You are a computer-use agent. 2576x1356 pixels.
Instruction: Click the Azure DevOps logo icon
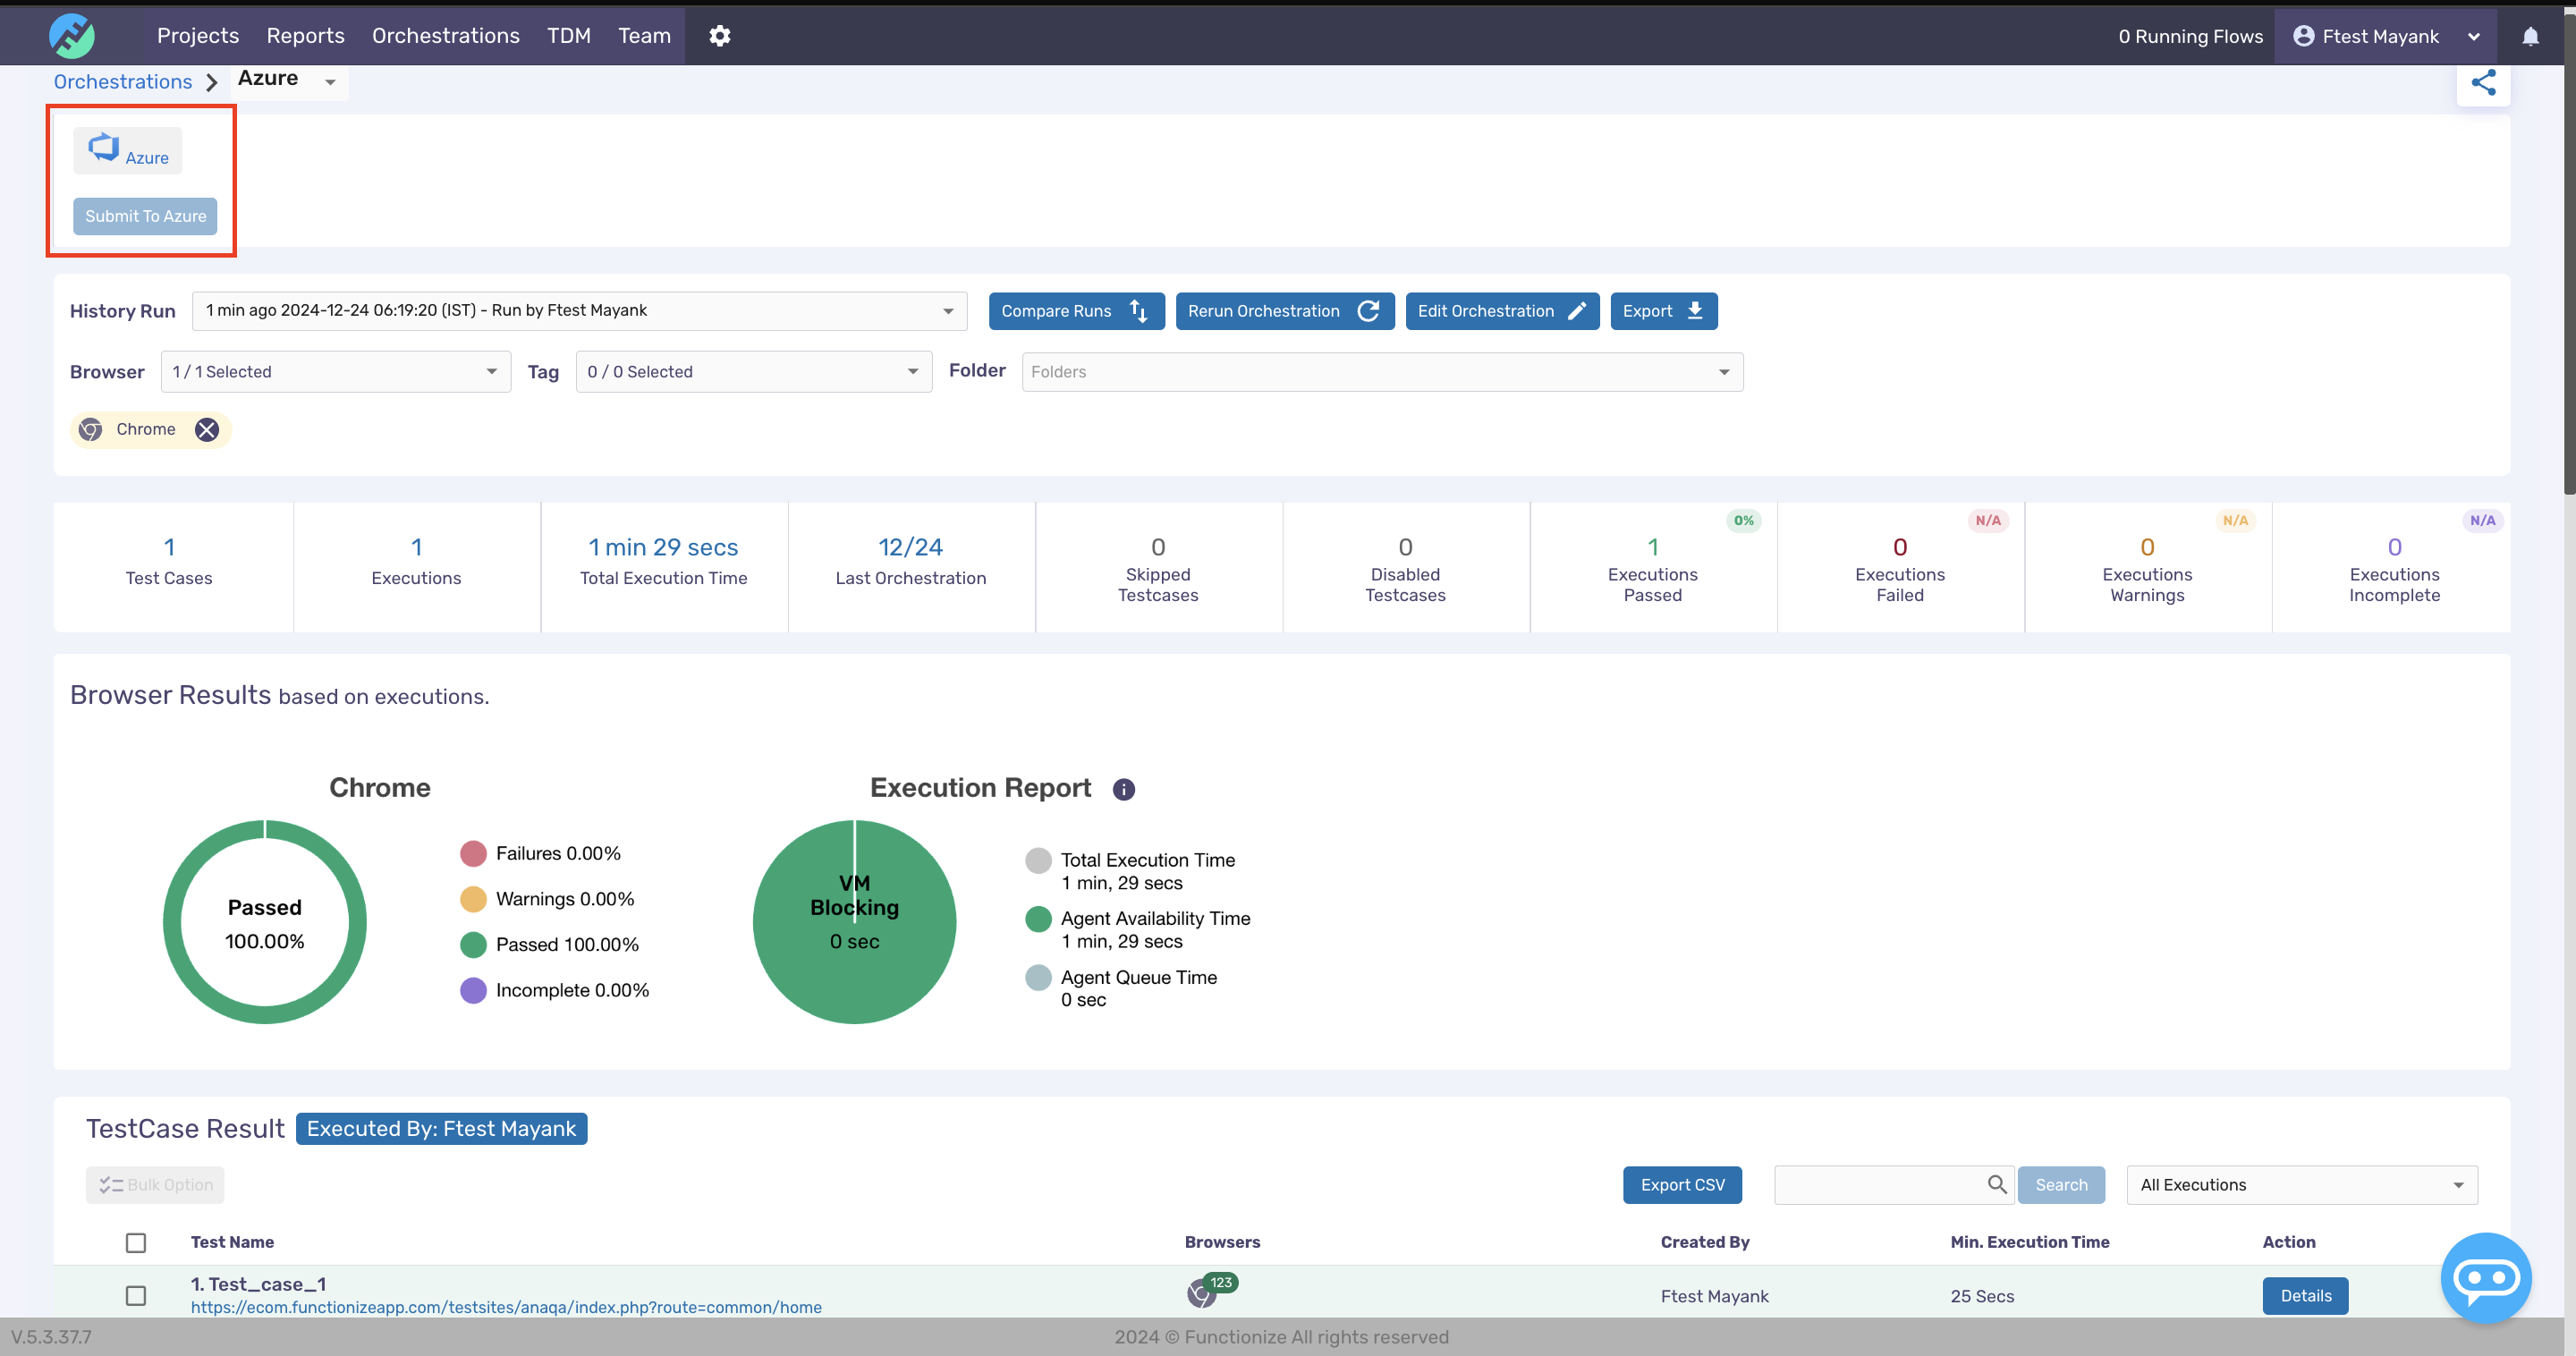103,147
